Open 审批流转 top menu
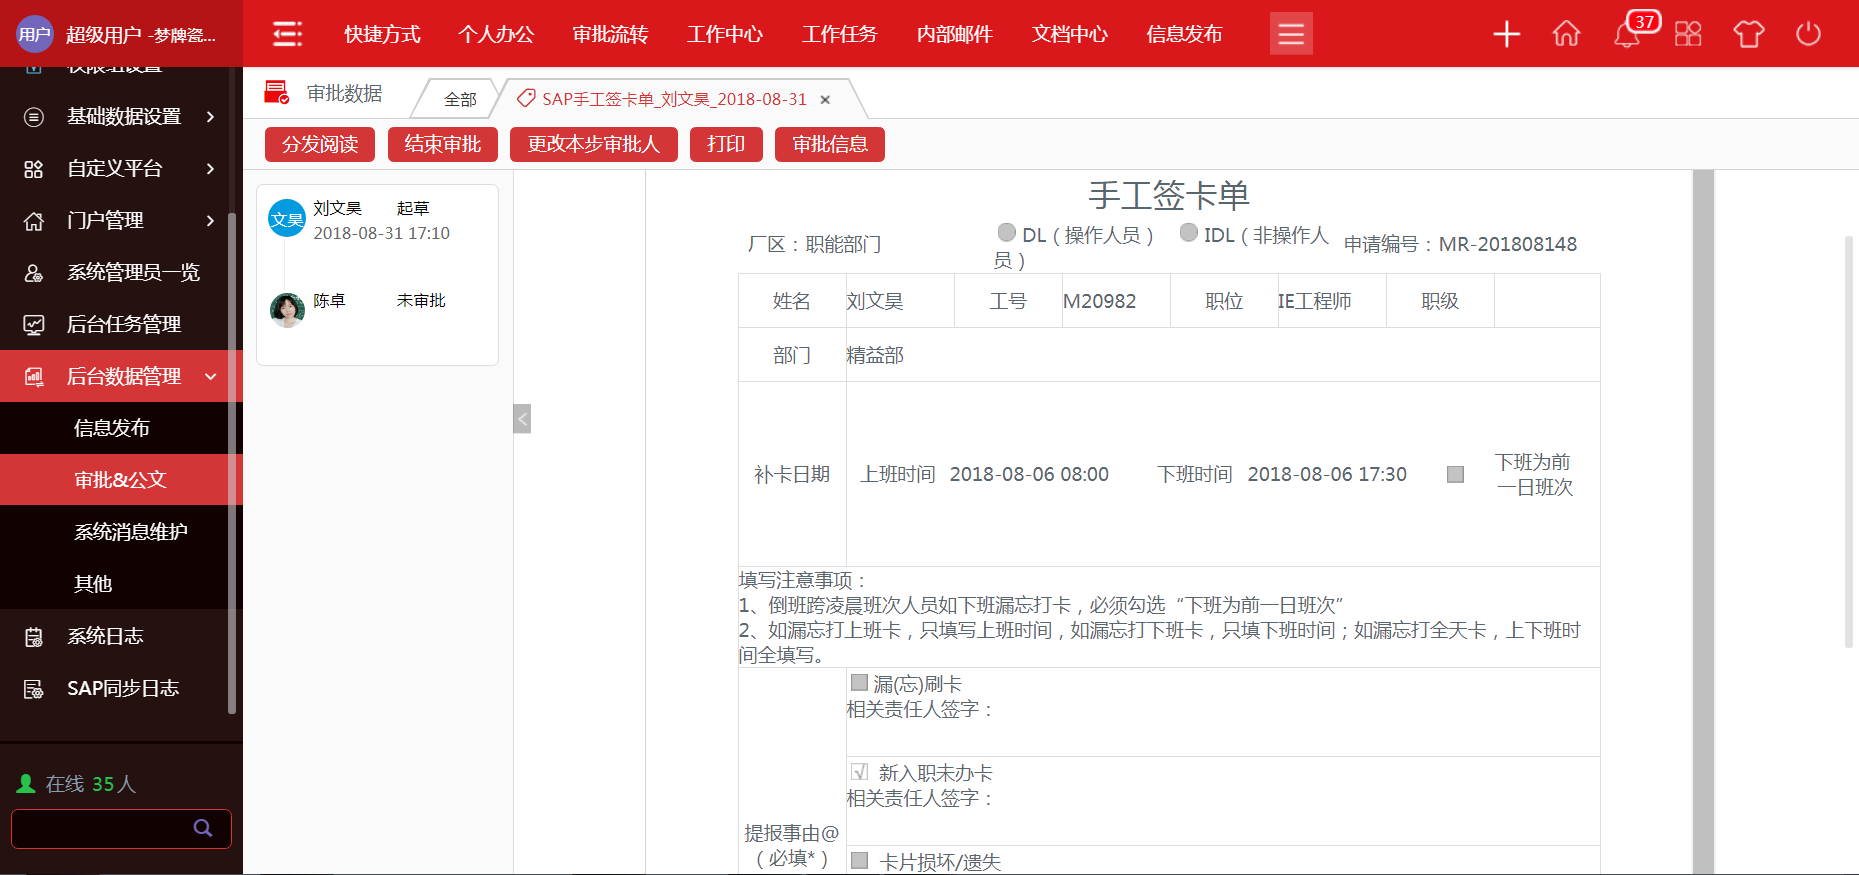Viewport: 1859px width, 875px height. pyautogui.click(x=611, y=34)
